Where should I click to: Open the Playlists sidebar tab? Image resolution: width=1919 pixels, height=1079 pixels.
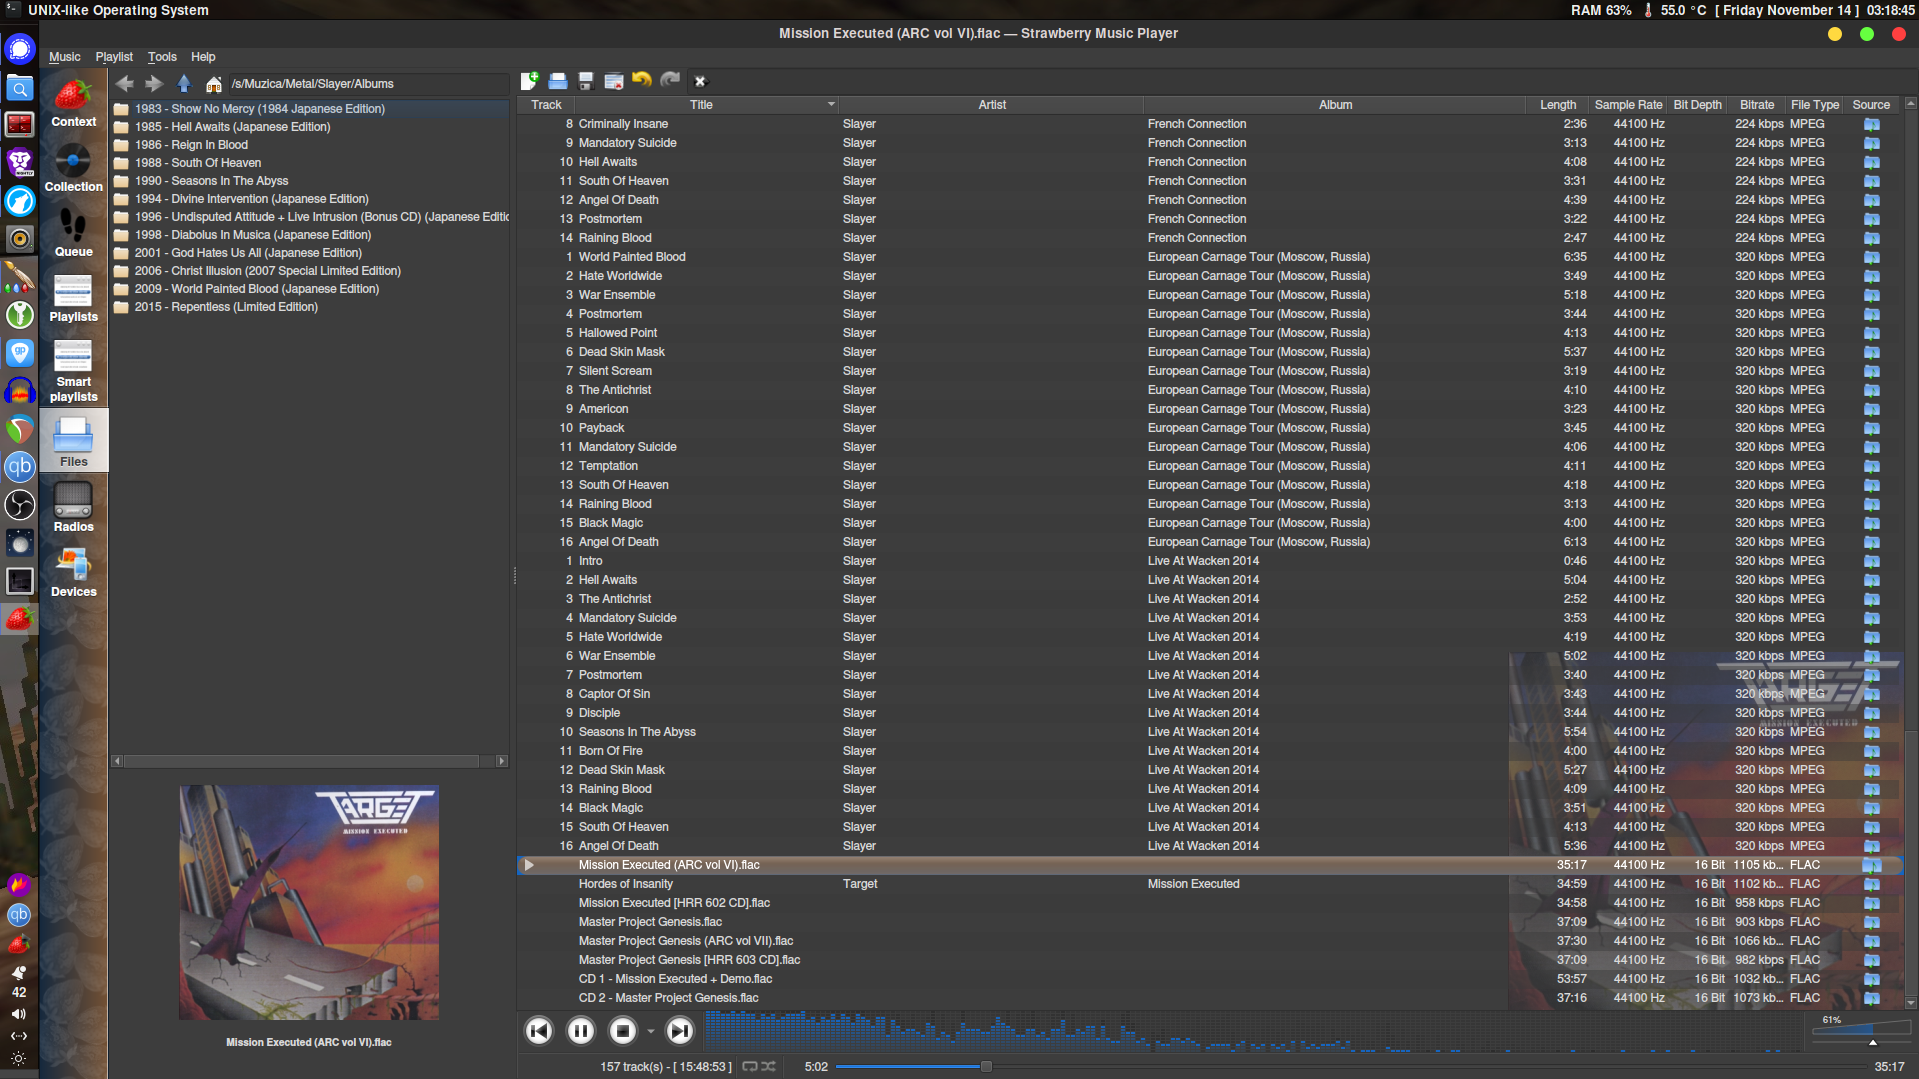[74, 299]
